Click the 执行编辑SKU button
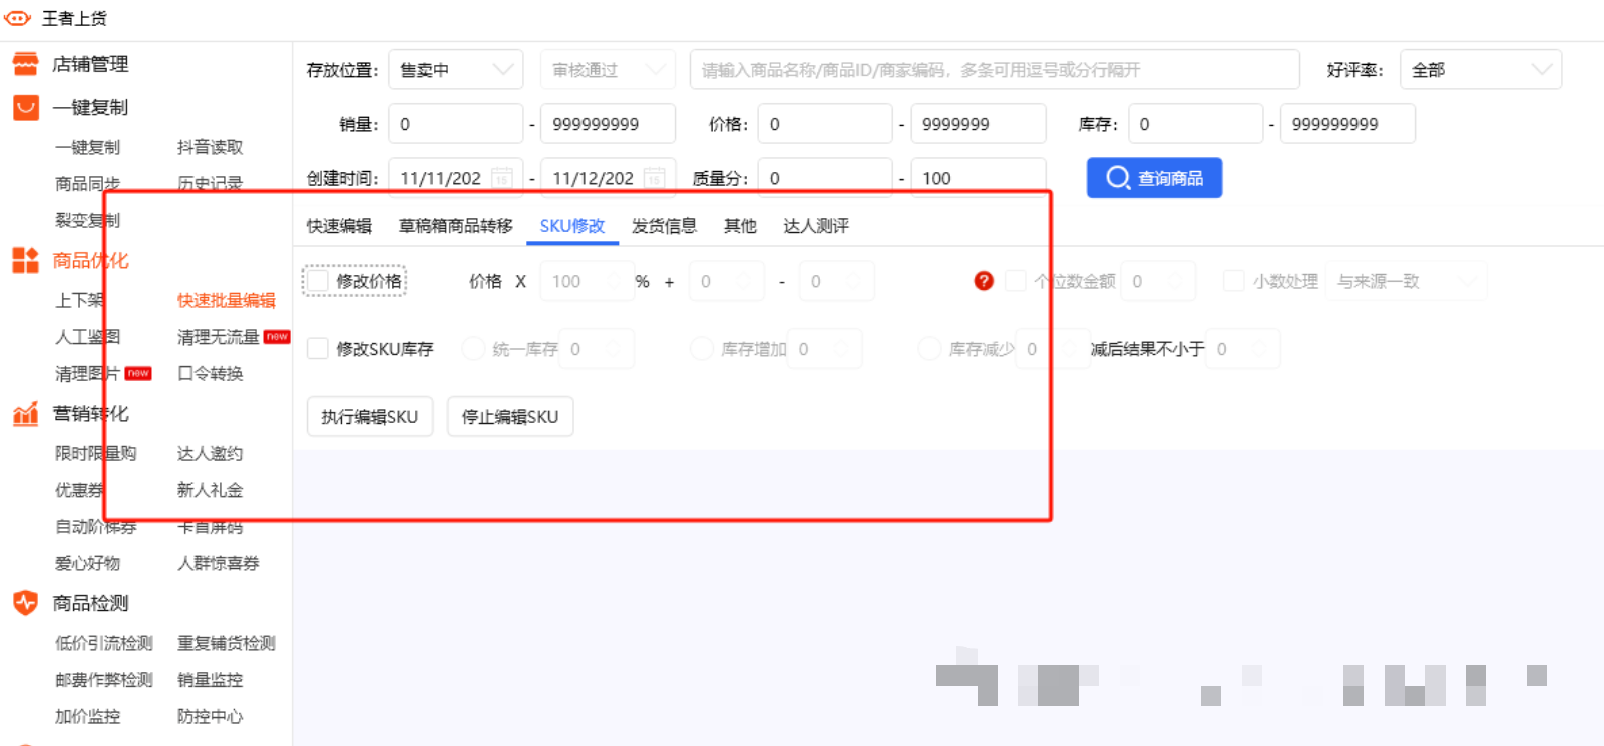 369,417
